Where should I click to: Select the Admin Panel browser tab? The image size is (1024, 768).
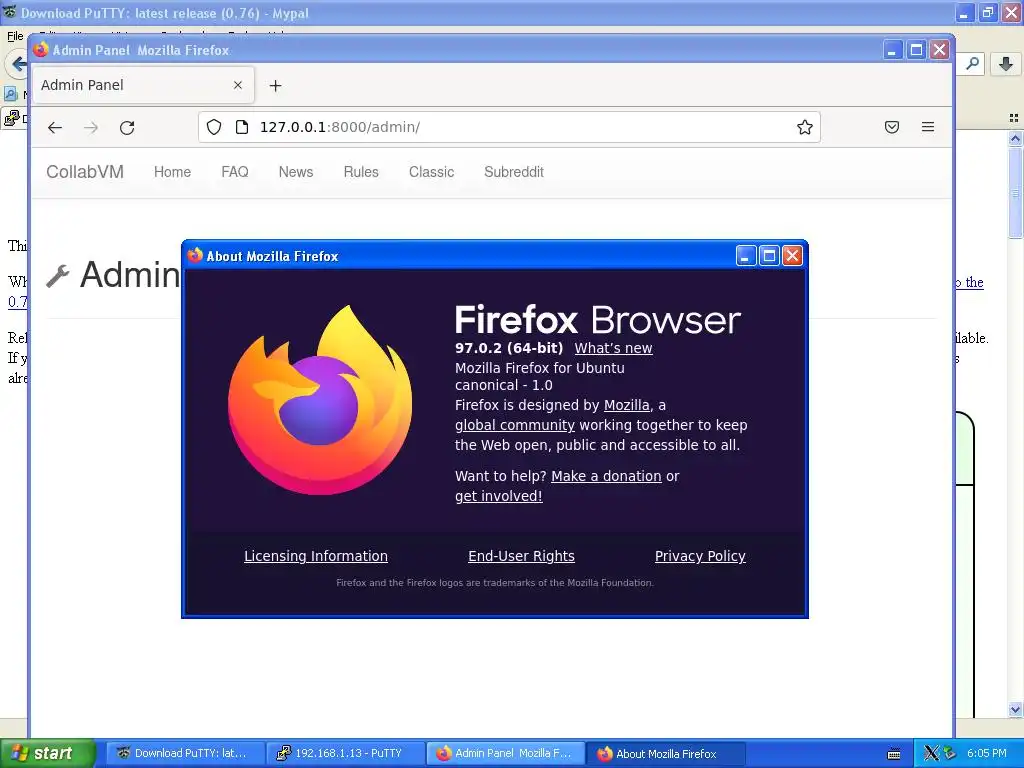[x=142, y=85]
